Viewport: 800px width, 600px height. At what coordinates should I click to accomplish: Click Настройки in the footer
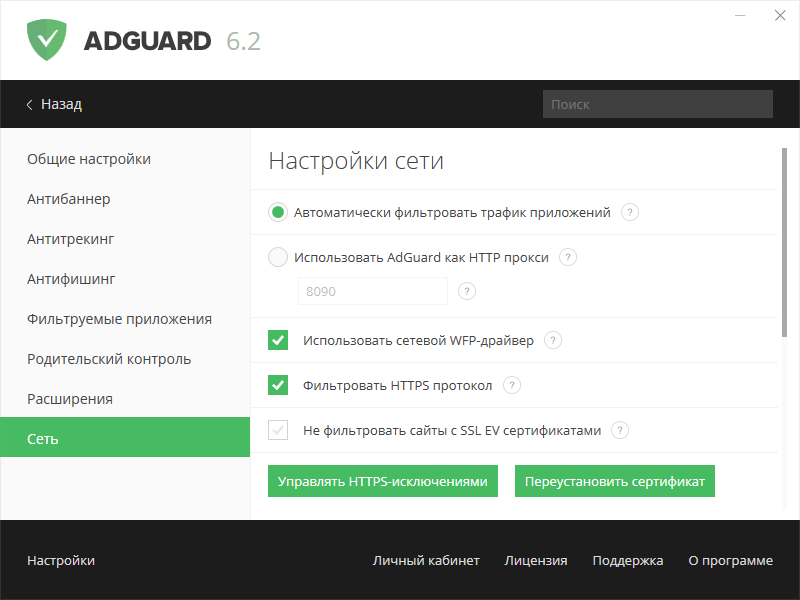coord(61,560)
